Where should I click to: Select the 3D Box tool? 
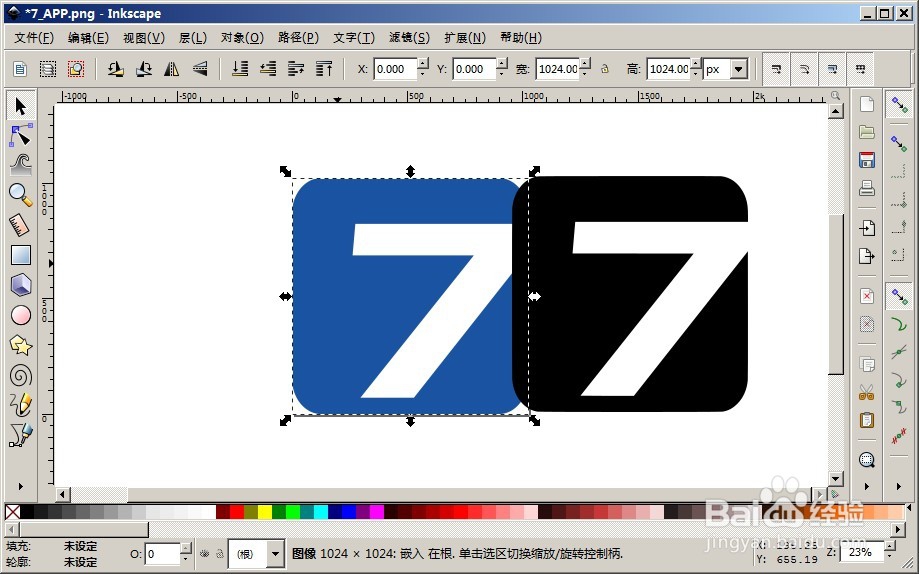(21, 285)
